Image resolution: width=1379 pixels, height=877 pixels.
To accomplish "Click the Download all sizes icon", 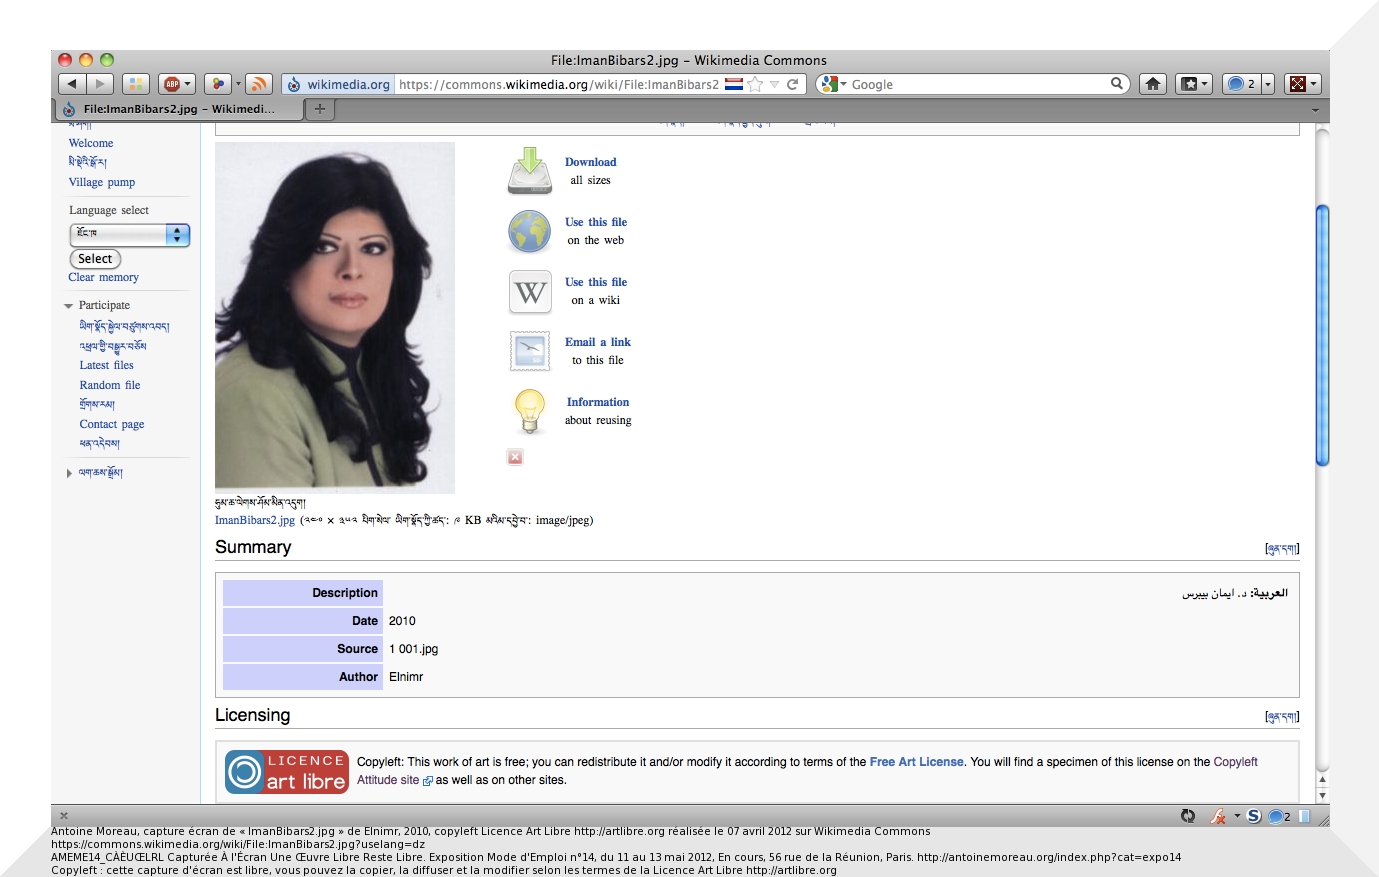I will pyautogui.click(x=529, y=171).
